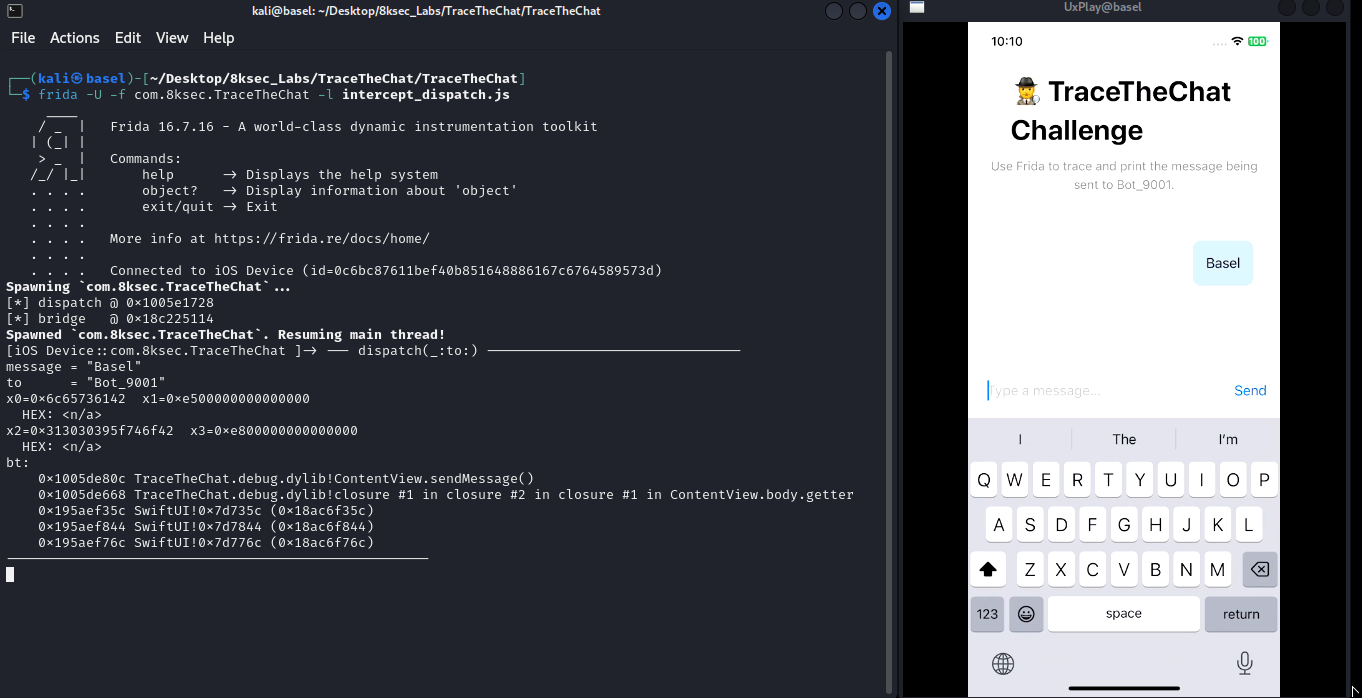Tap the H key
The height and width of the screenshot is (698, 1362).
point(1155,525)
